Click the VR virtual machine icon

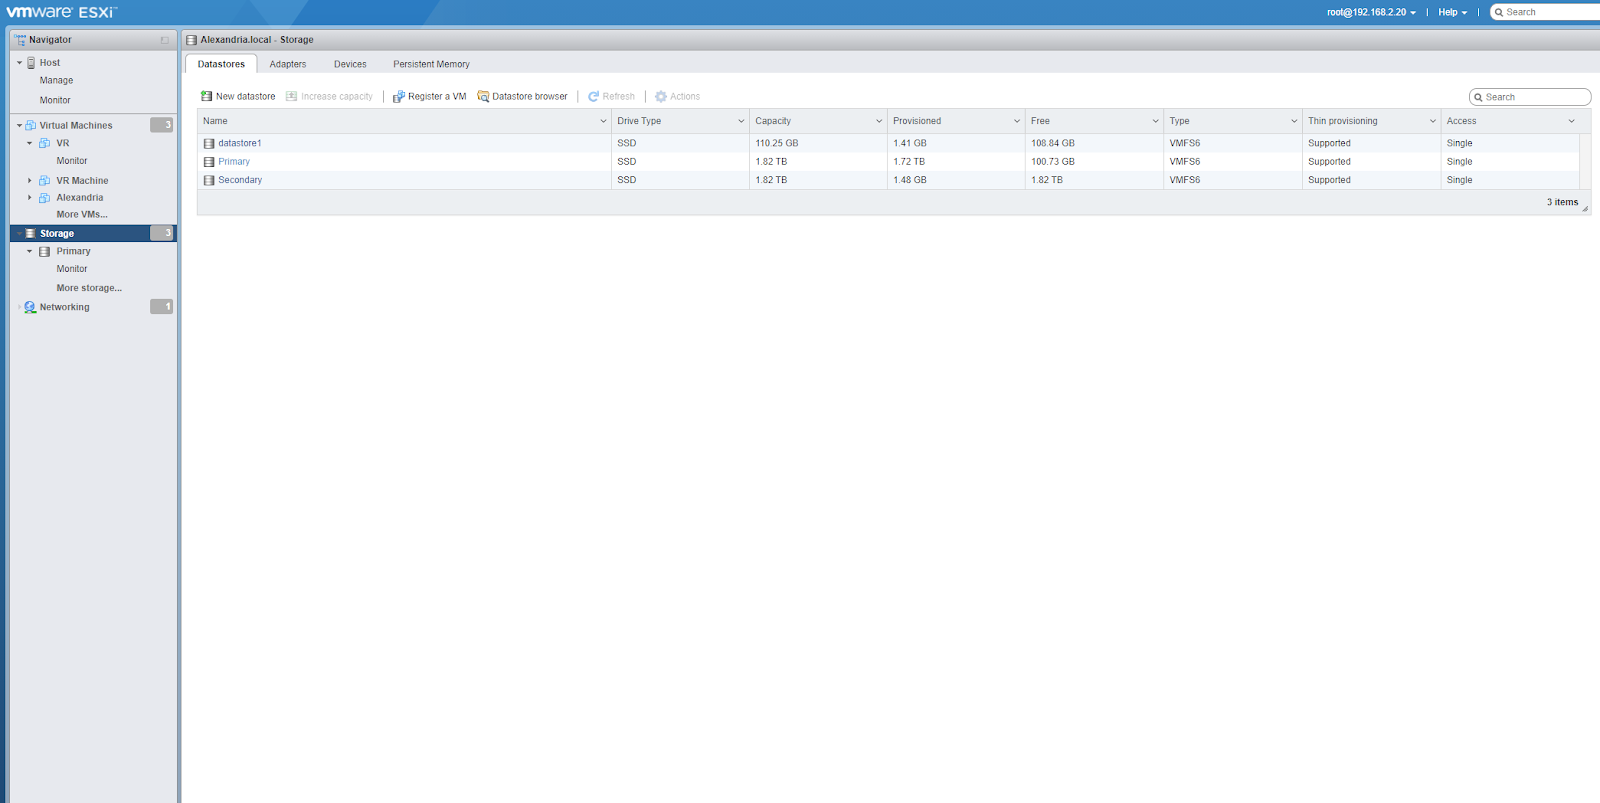pyautogui.click(x=44, y=143)
